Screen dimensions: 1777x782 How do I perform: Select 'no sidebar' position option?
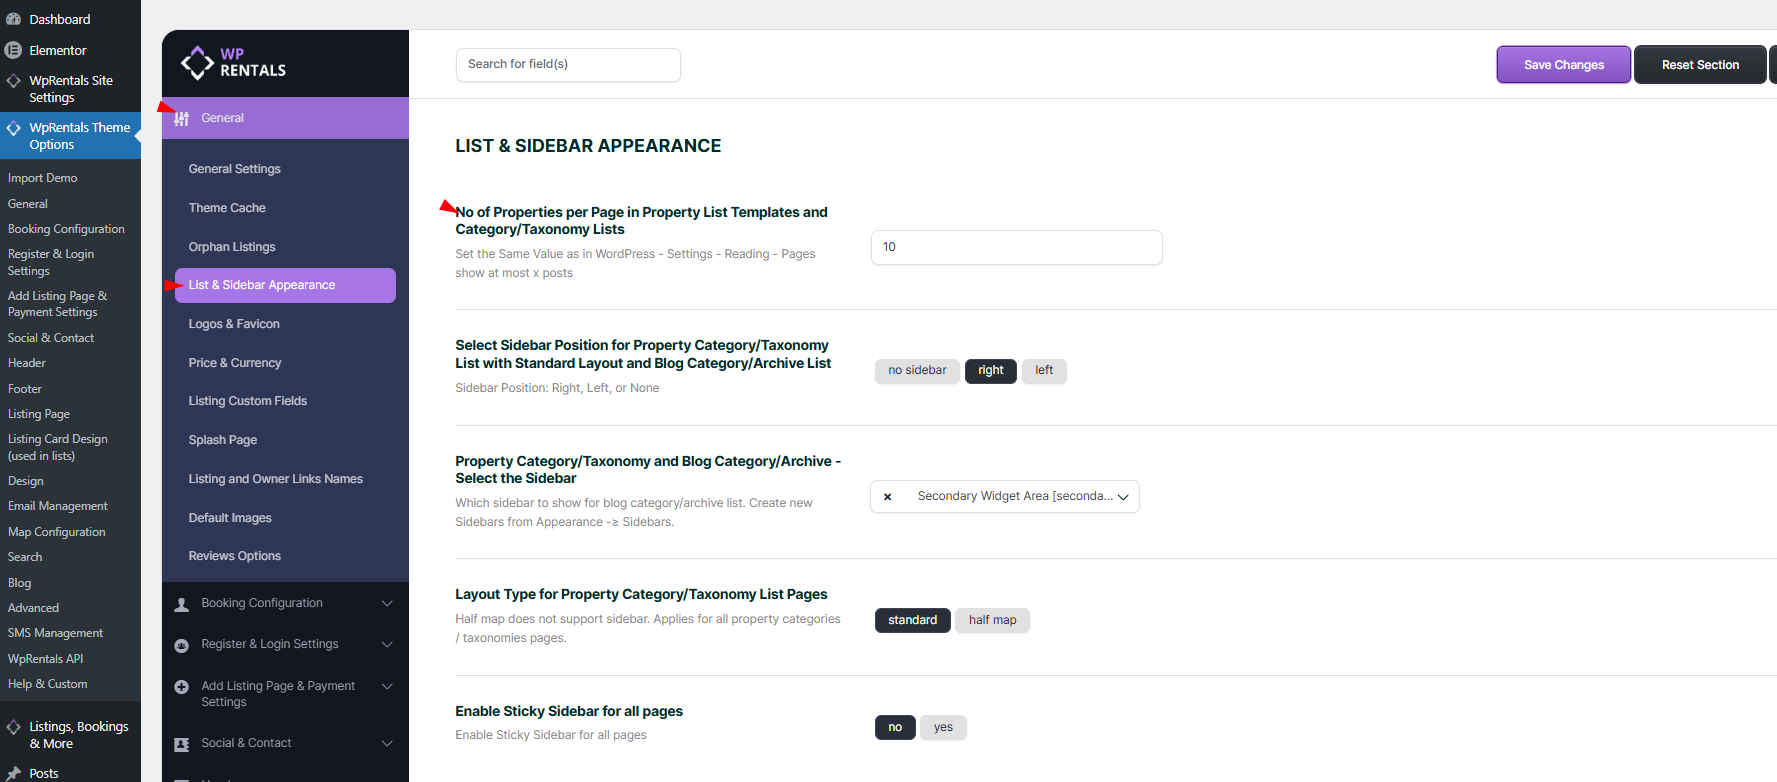917,371
